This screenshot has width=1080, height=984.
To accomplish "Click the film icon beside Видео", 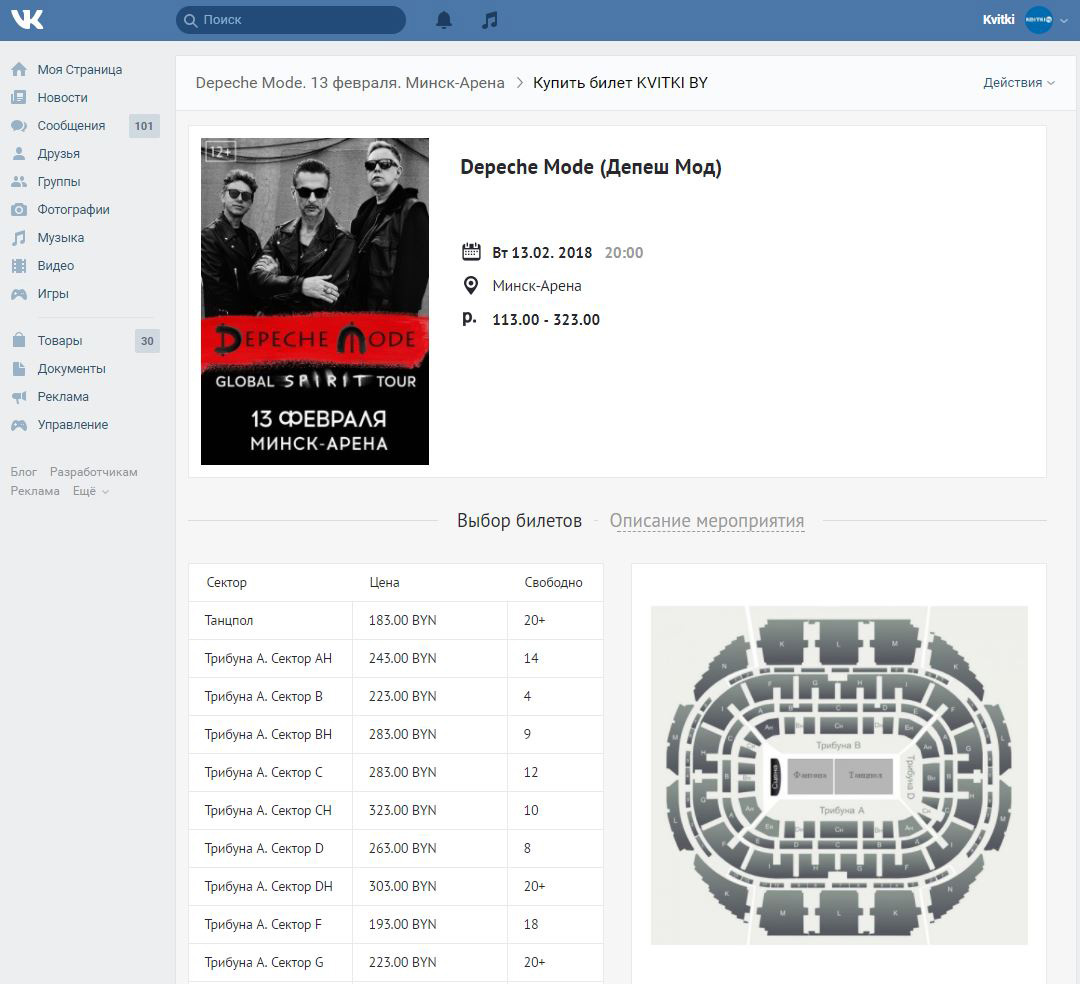I will [x=19, y=266].
